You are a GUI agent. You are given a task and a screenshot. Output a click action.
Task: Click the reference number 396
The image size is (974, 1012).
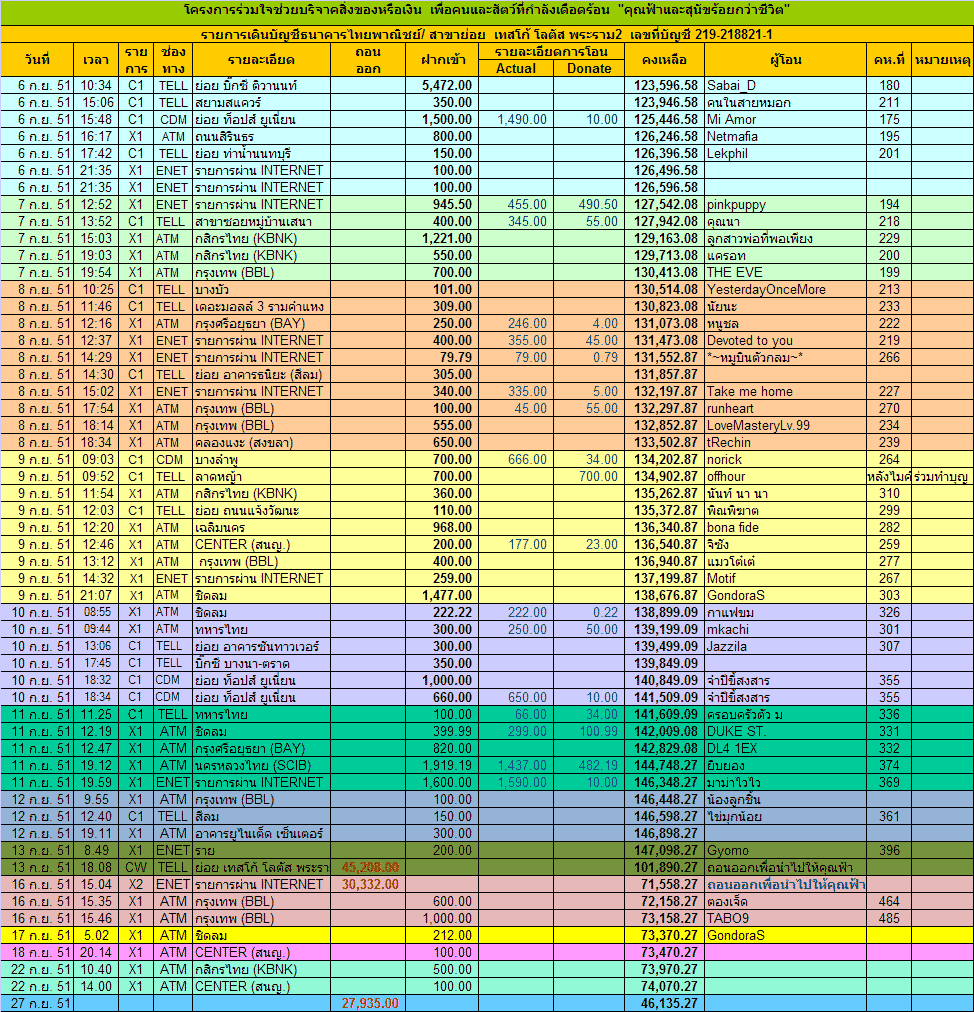point(889,850)
